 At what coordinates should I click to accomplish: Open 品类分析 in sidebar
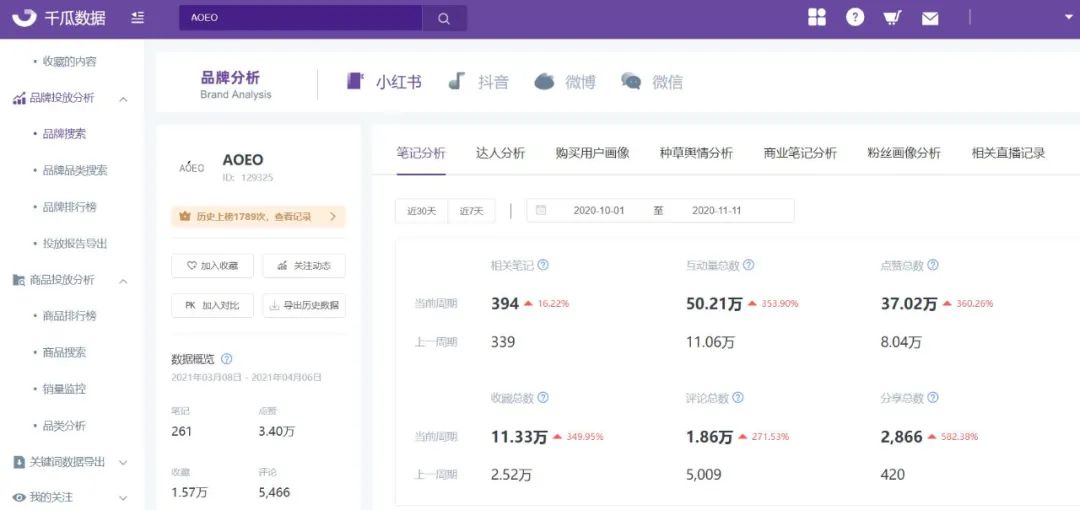[x=64, y=426]
